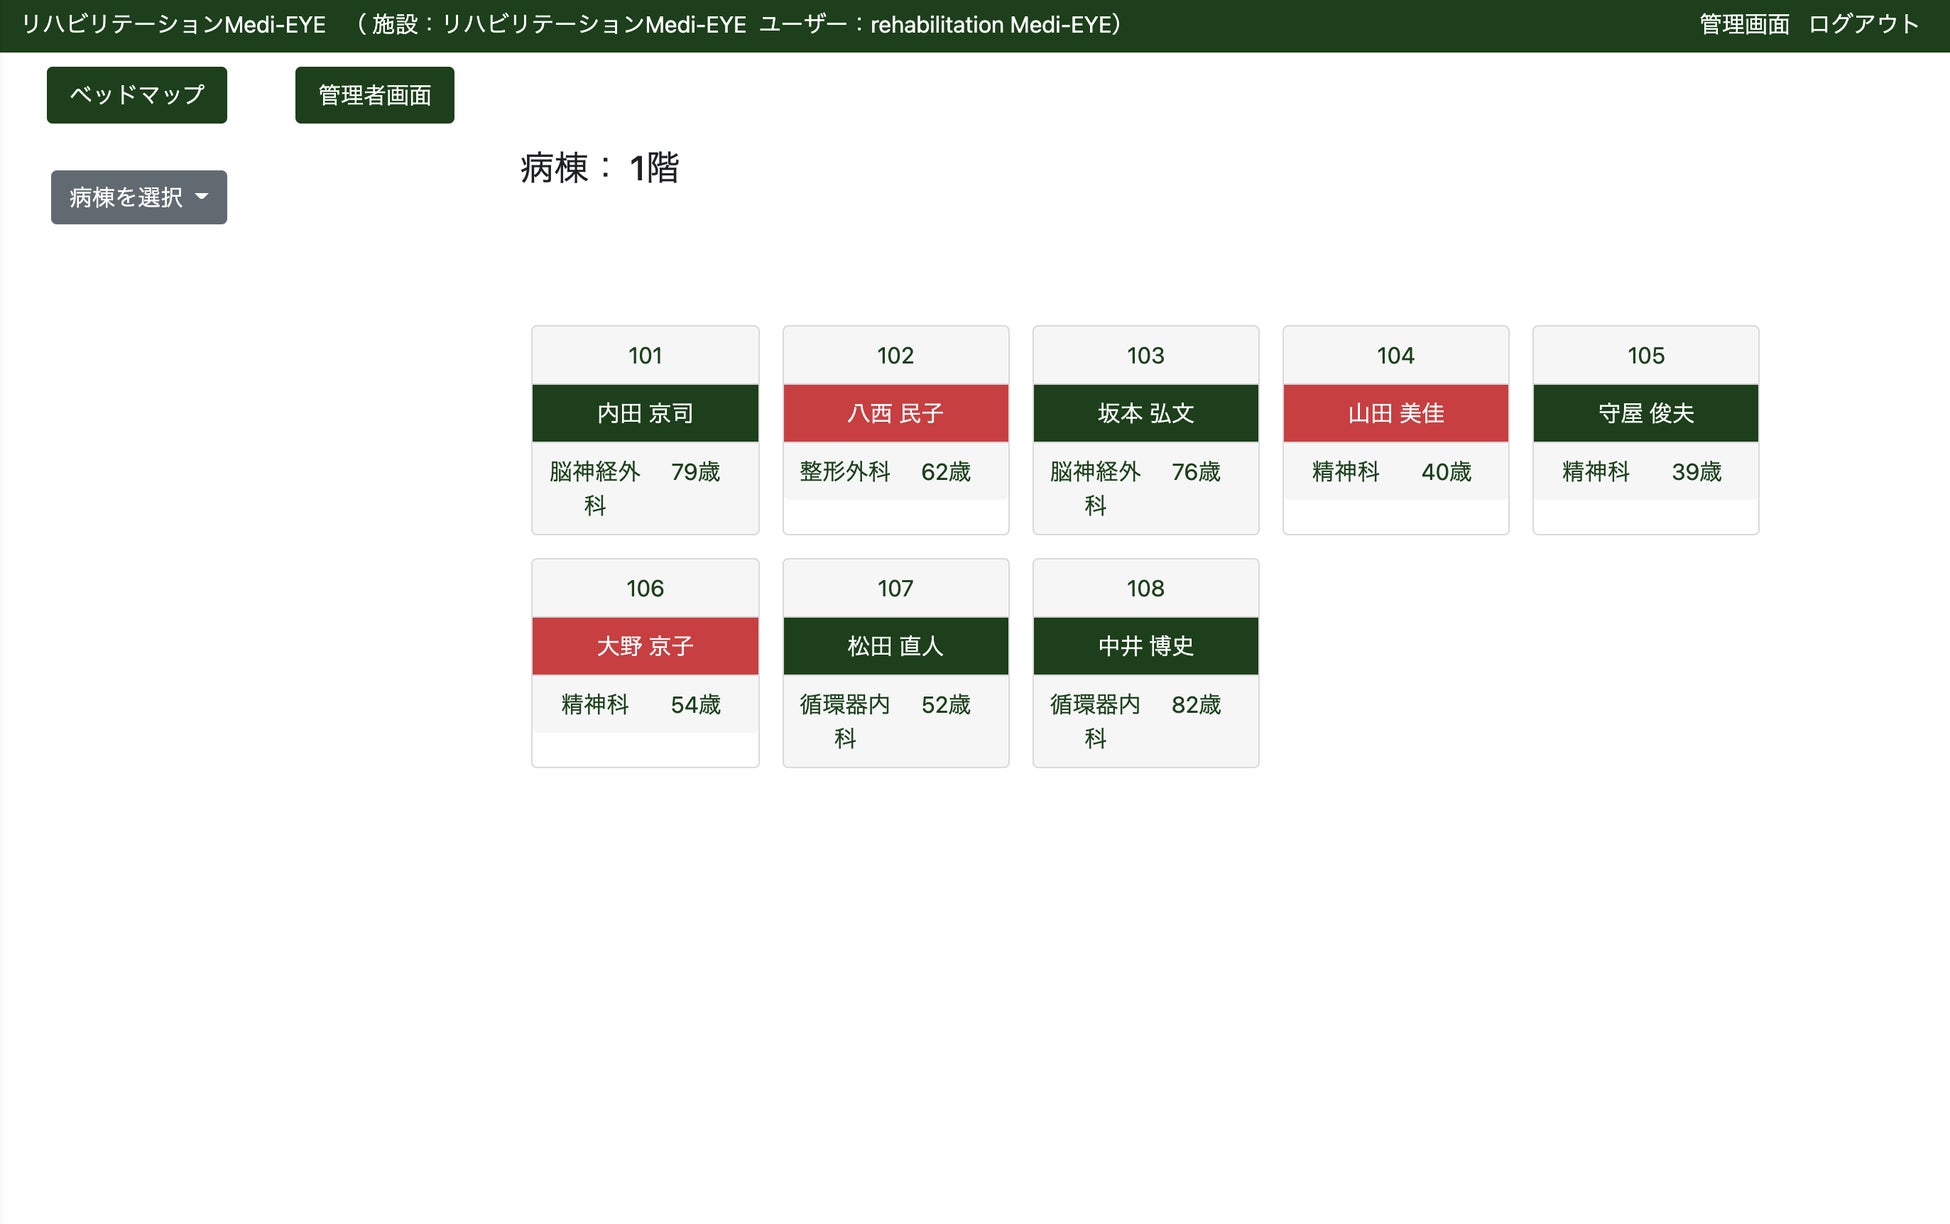
Task: Click the 管理者画面 button
Action: [374, 95]
